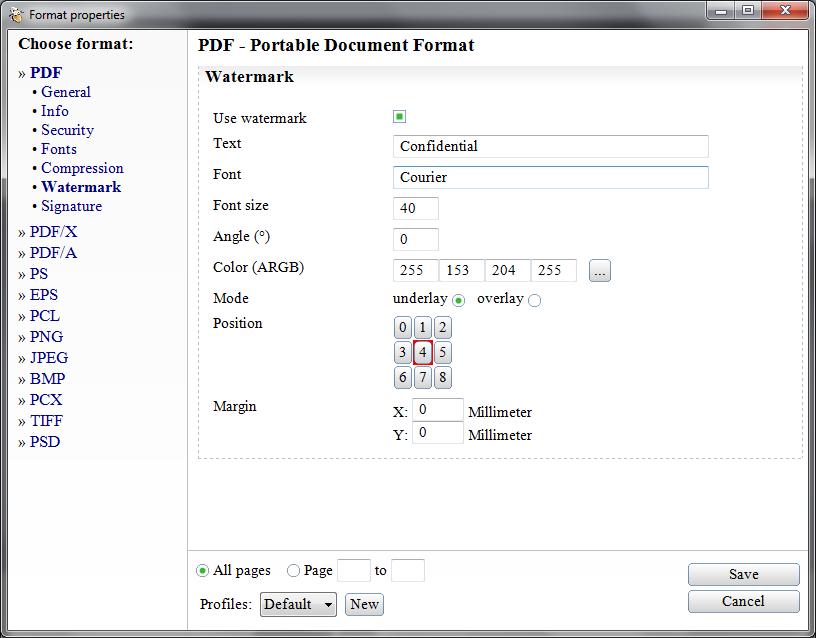Viewport: 816px width, 638px height.
Task: Choose the Page range radio button
Action: coord(294,571)
